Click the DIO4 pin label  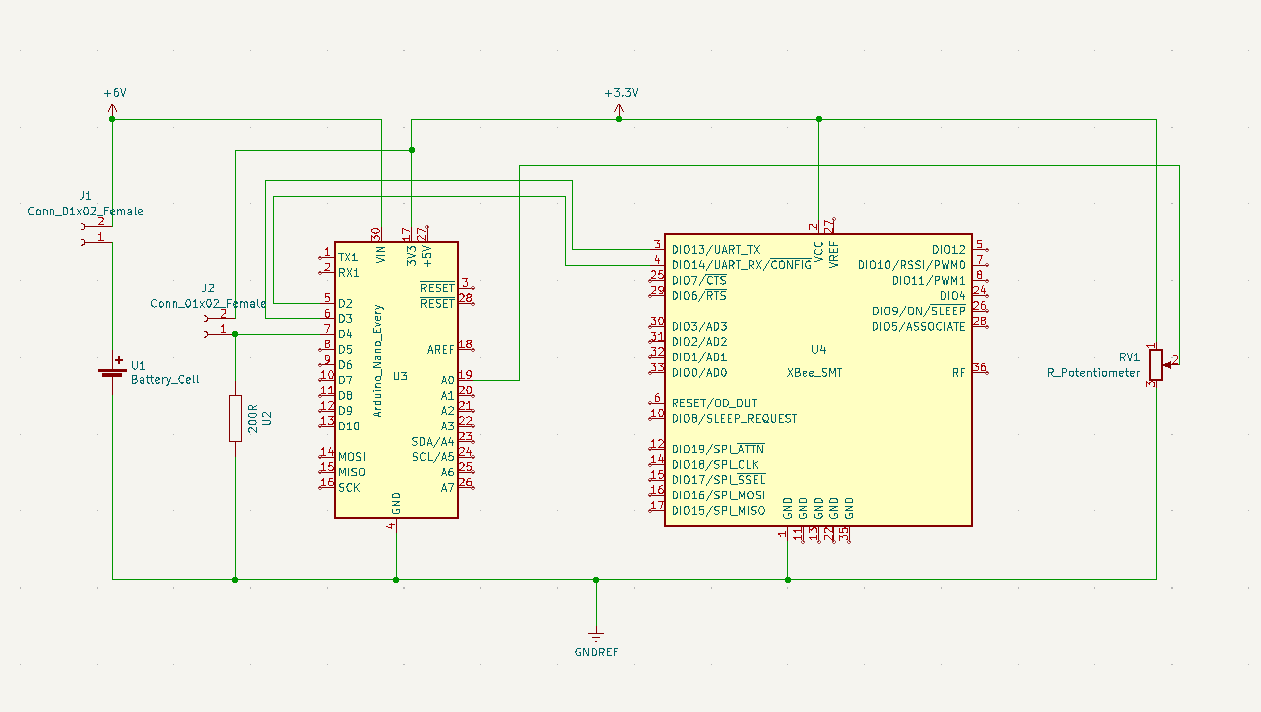(952, 296)
